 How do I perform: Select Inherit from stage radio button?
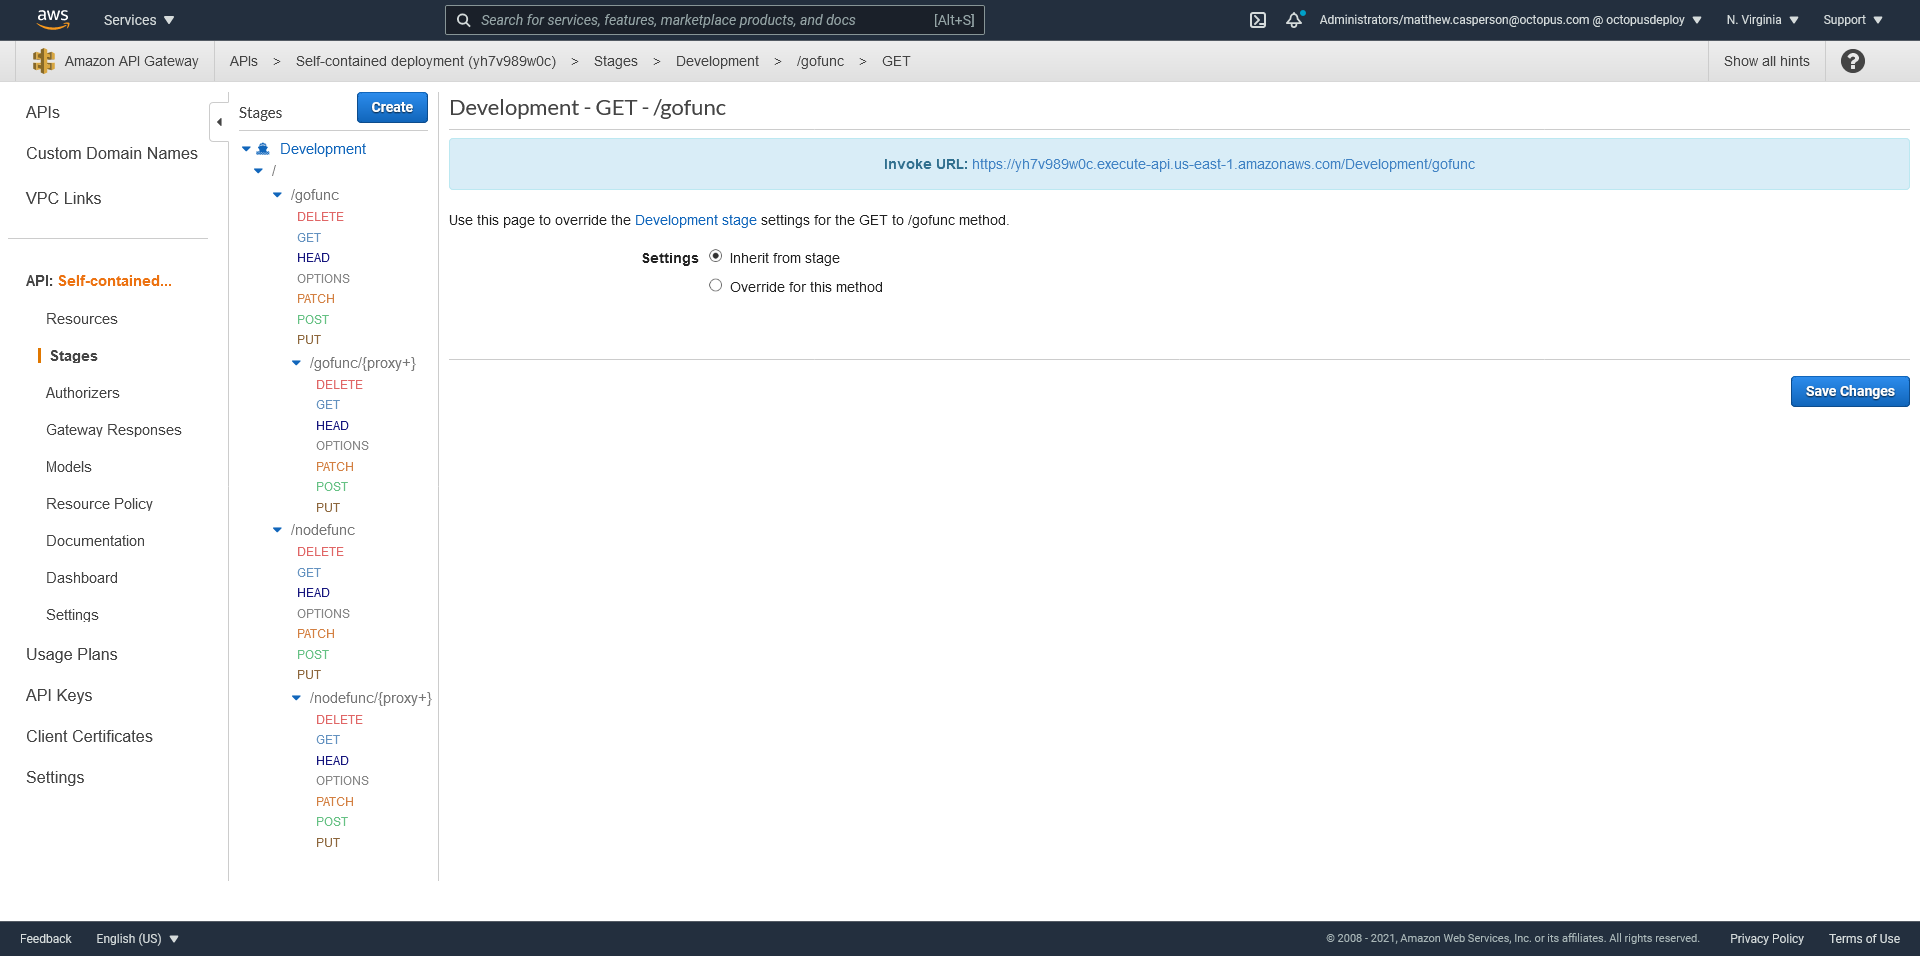coord(715,256)
